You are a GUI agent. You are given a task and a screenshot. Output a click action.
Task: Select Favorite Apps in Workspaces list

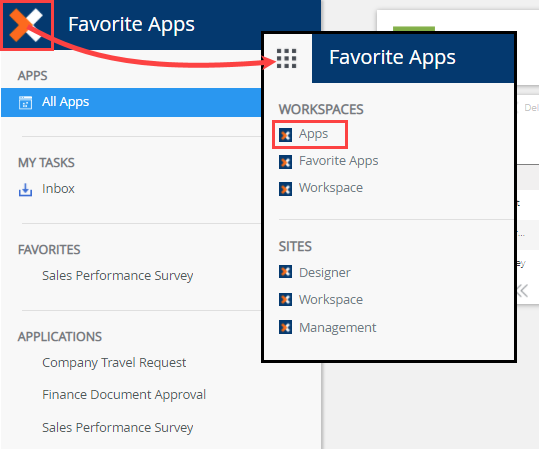tap(339, 161)
